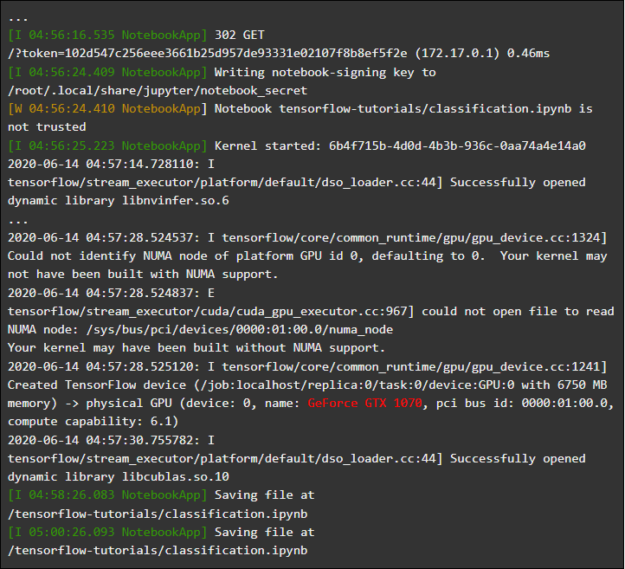Click 'pci bus id: 0000:01:00.0,' text
Viewport: 625px width, 569px height.
(525, 403)
